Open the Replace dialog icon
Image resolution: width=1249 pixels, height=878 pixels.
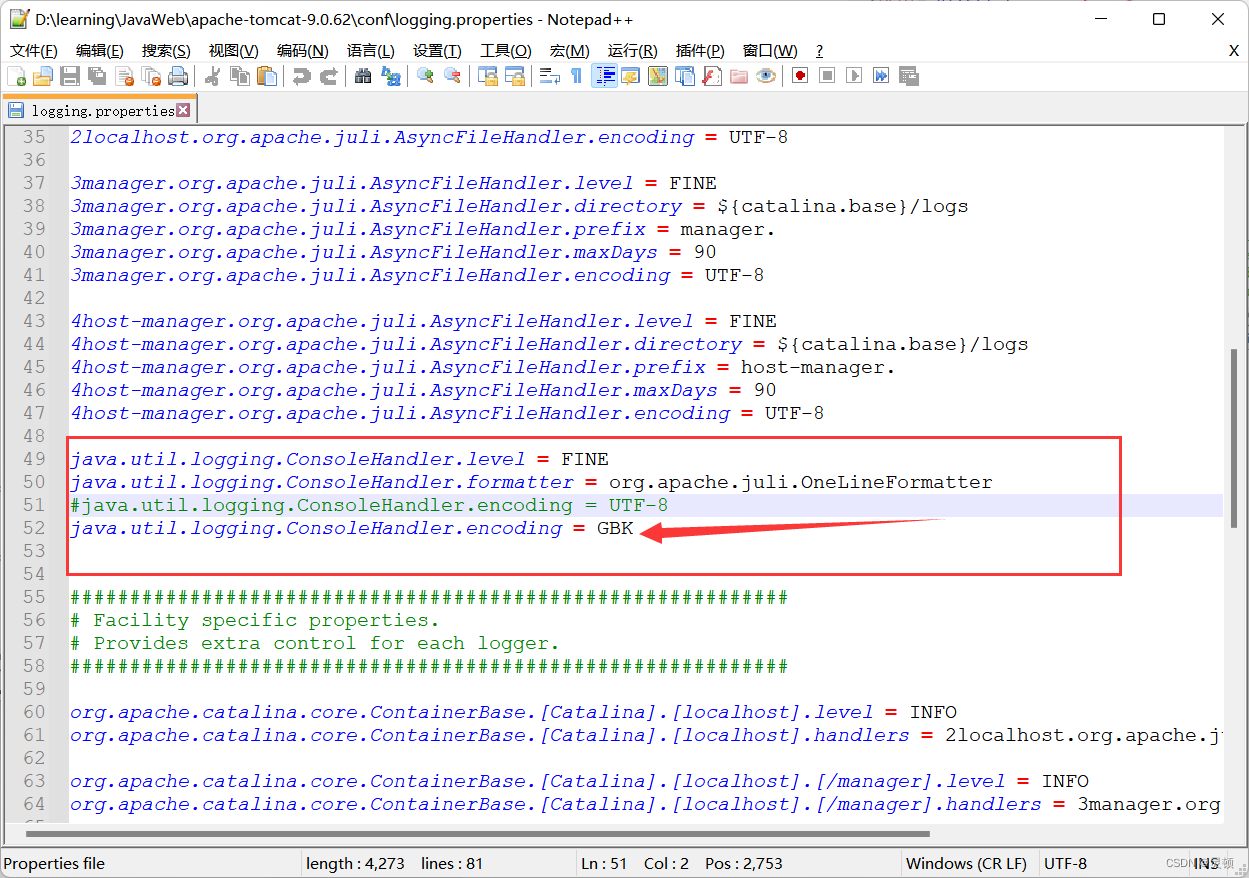click(390, 76)
